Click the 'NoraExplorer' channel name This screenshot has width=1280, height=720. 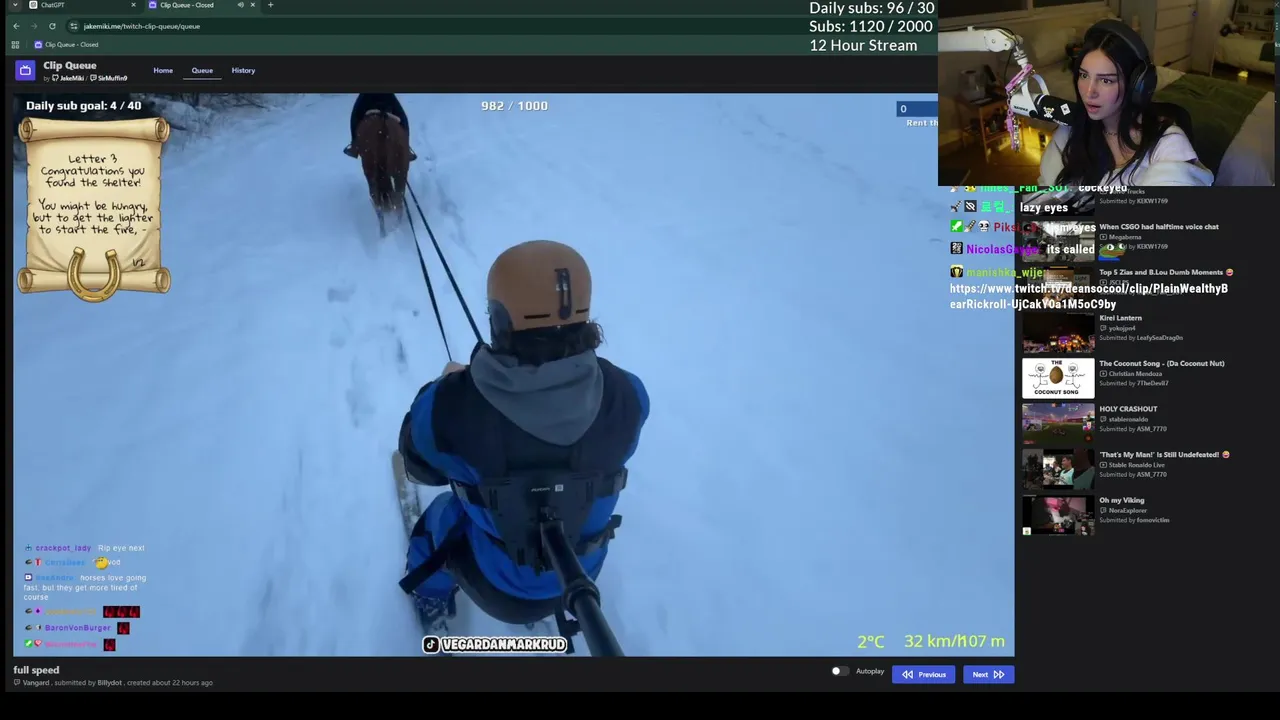(1128, 510)
